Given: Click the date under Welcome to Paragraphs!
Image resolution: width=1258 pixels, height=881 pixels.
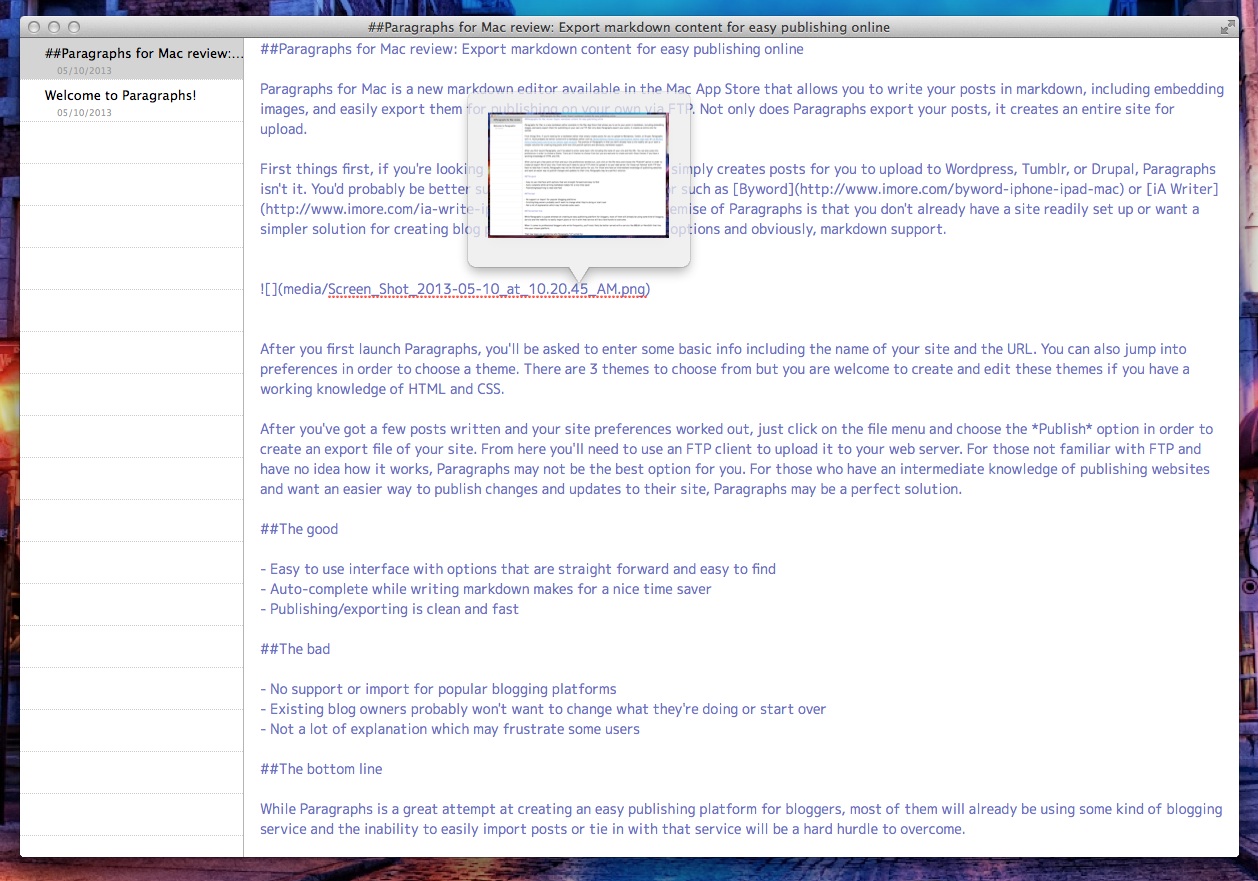Looking at the screenshot, I should 84,113.
